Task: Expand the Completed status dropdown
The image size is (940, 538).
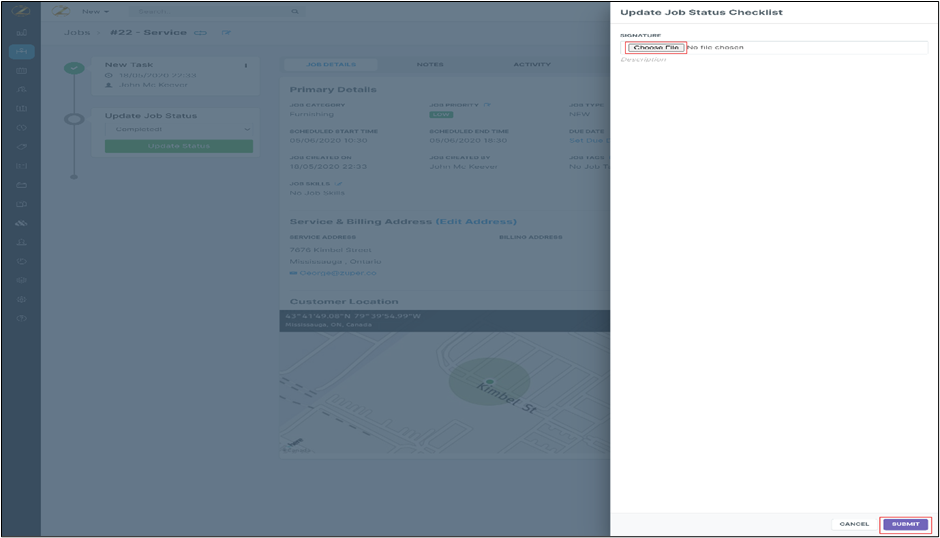Action: tap(179, 130)
